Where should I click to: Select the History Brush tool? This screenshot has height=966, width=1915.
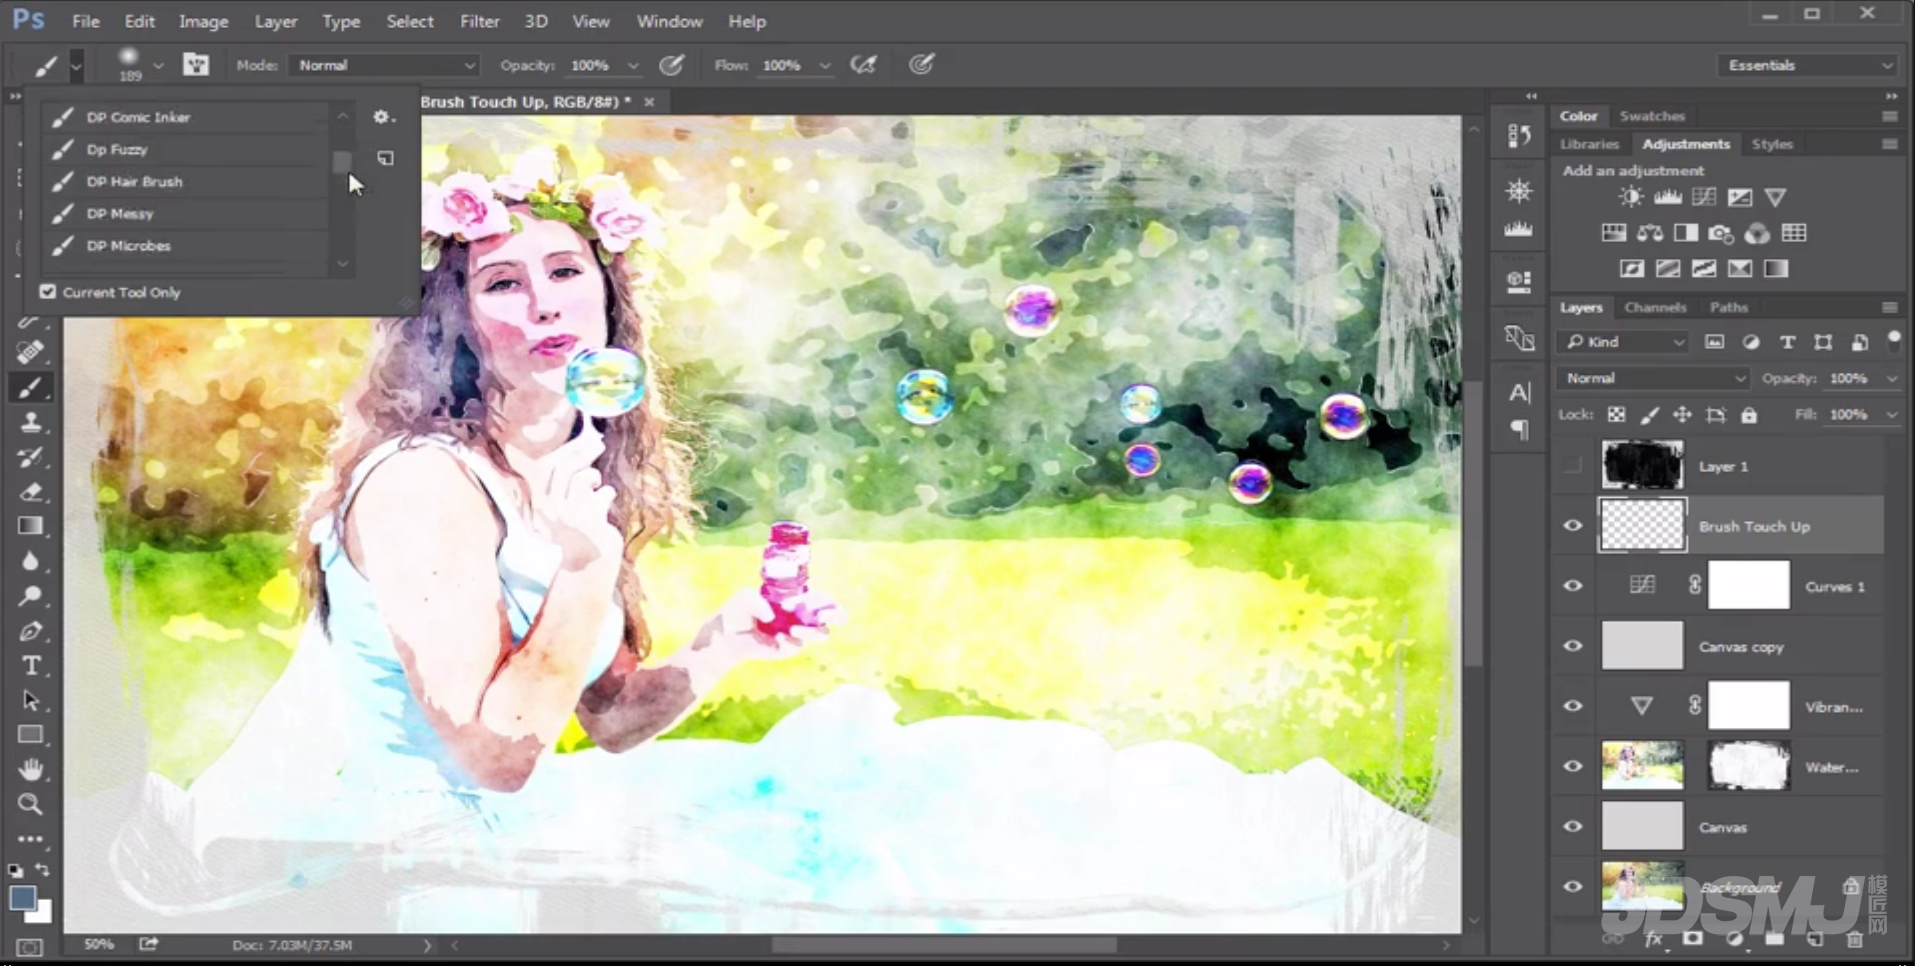[30, 457]
